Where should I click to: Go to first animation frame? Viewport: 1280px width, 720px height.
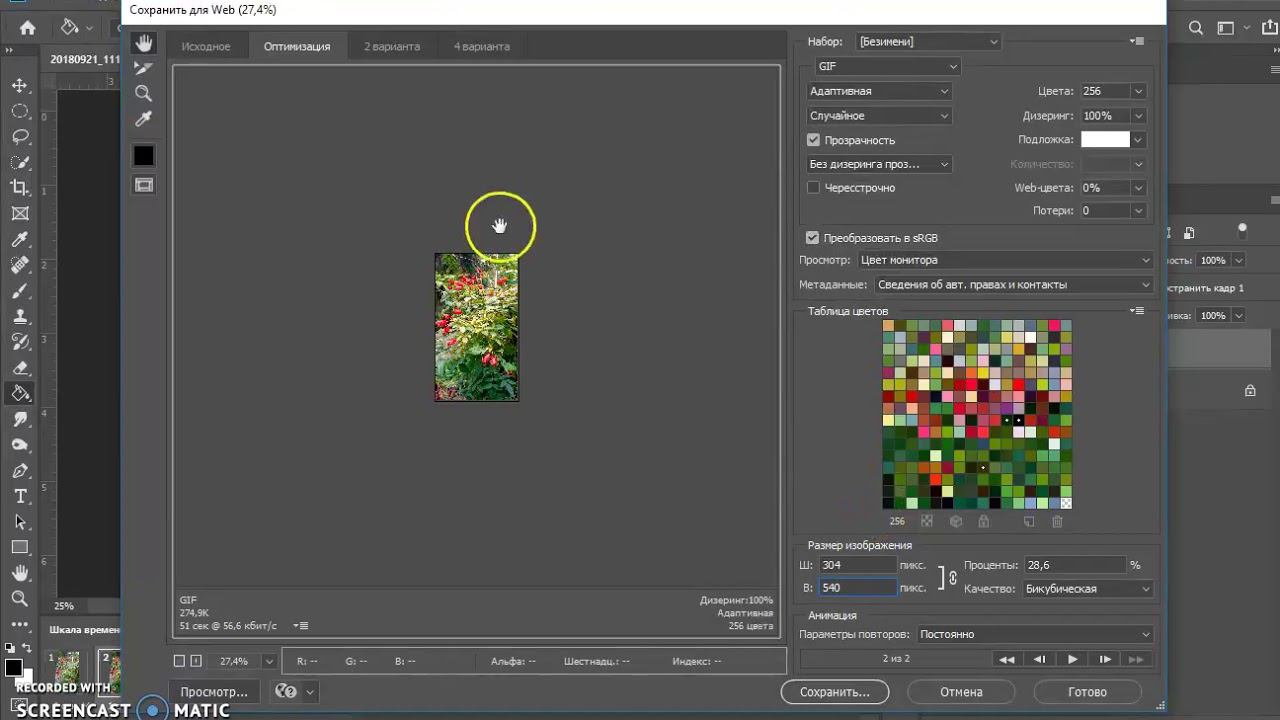(x=1007, y=659)
